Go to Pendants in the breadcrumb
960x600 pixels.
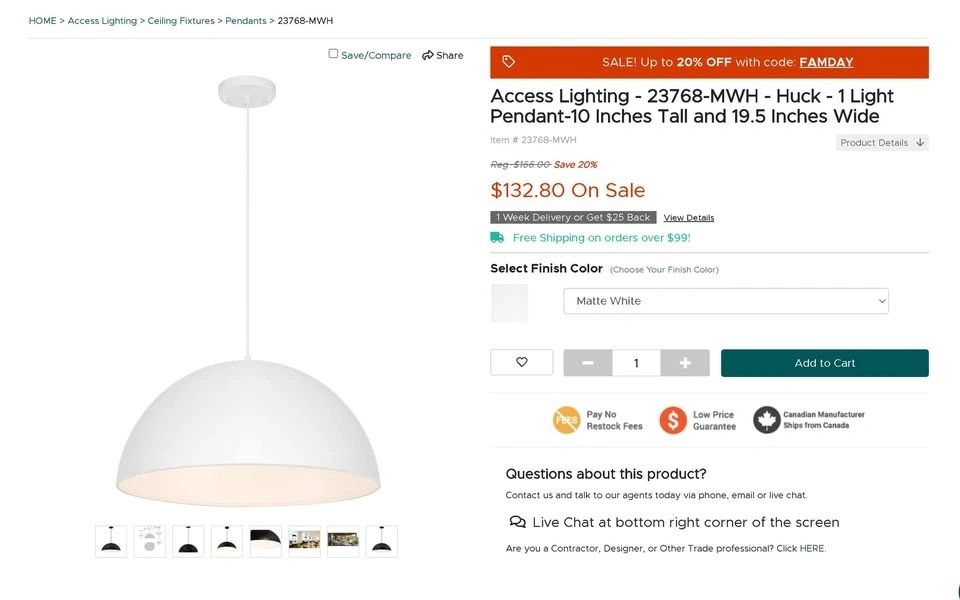[246, 21]
